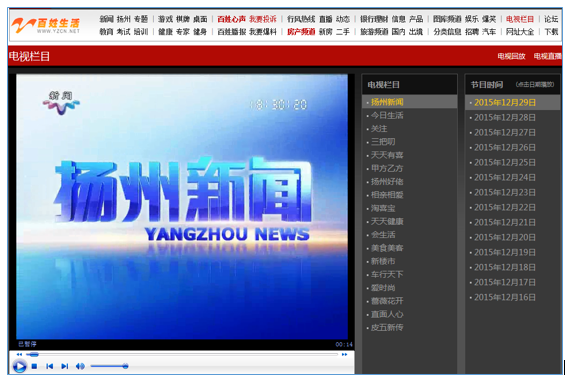Choose the 2015年12月28日 broadcast date
Image resolution: width=569 pixels, height=385 pixels.
pyautogui.click(x=505, y=118)
